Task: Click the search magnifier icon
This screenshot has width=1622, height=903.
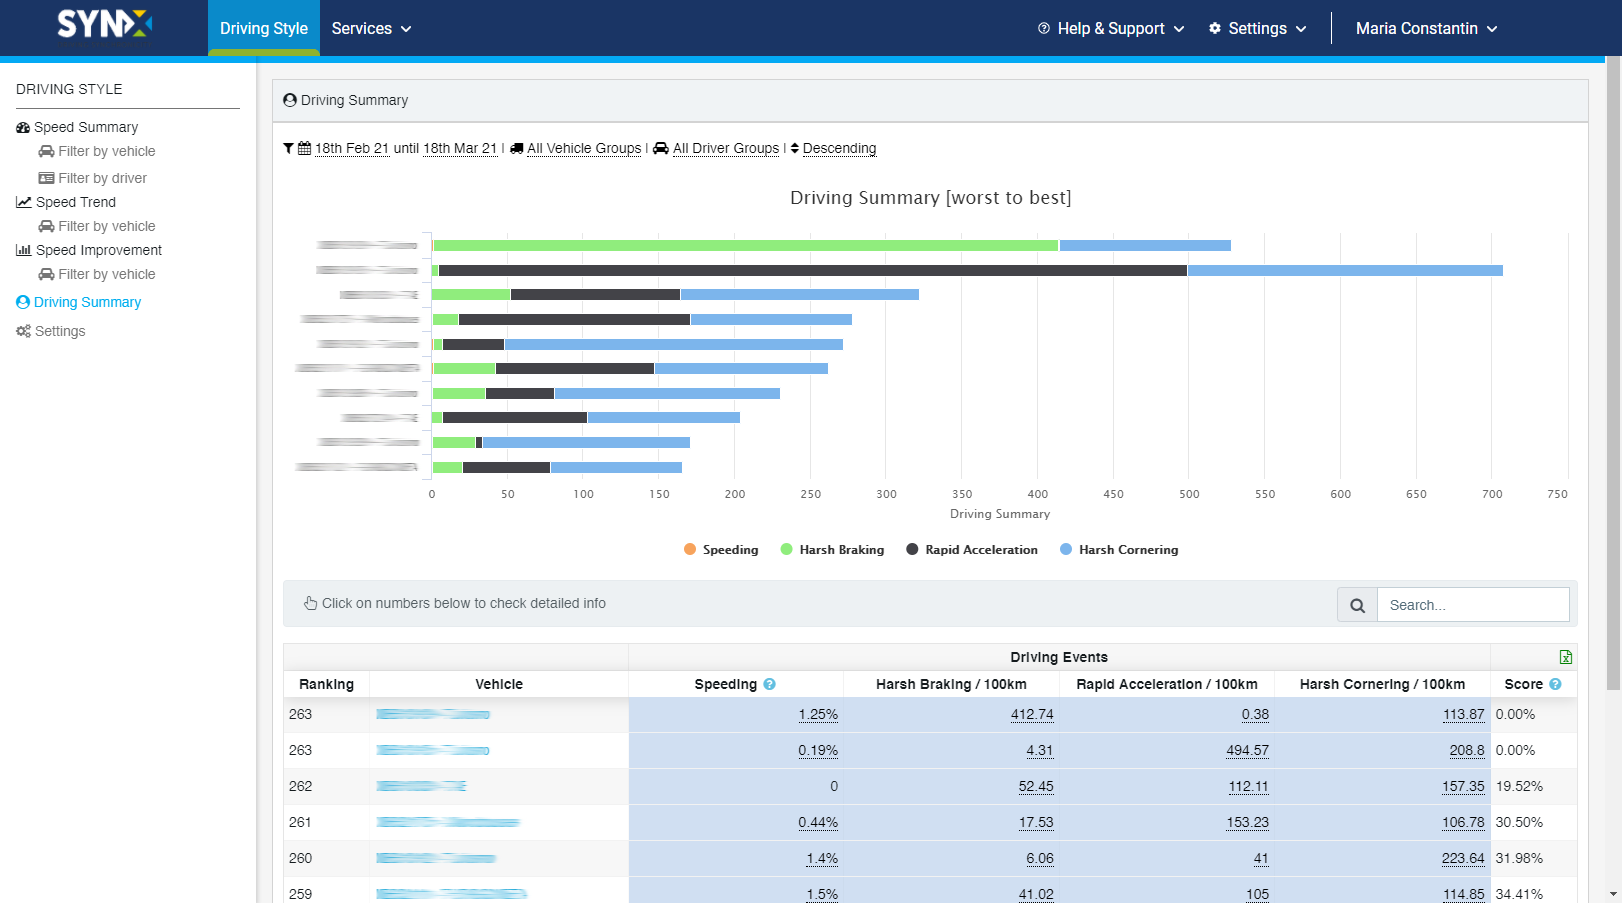Action: [1357, 604]
